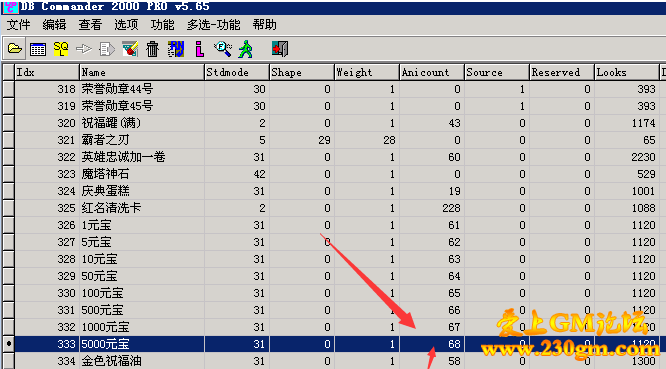The width and height of the screenshot is (666, 369).
Task: Click the name cell 50元宝
Action: coord(142,276)
